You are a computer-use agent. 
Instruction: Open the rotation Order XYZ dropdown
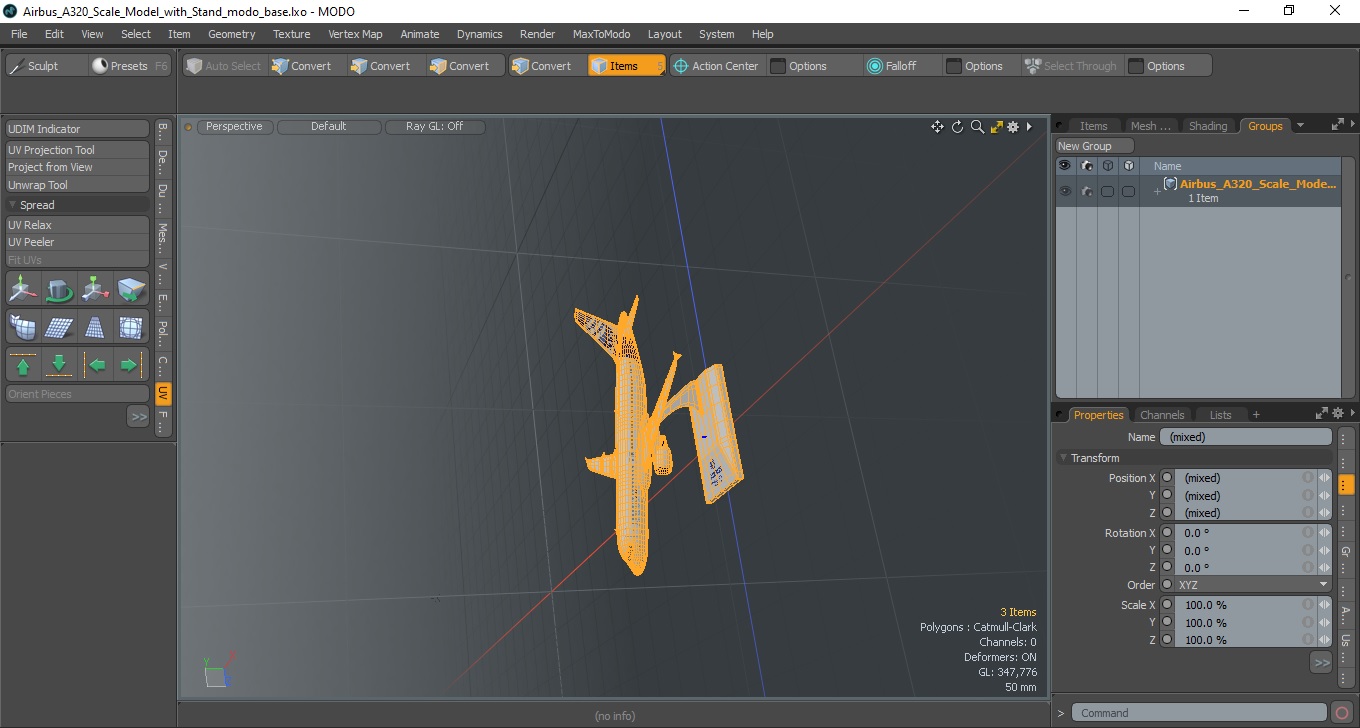tap(1253, 585)
